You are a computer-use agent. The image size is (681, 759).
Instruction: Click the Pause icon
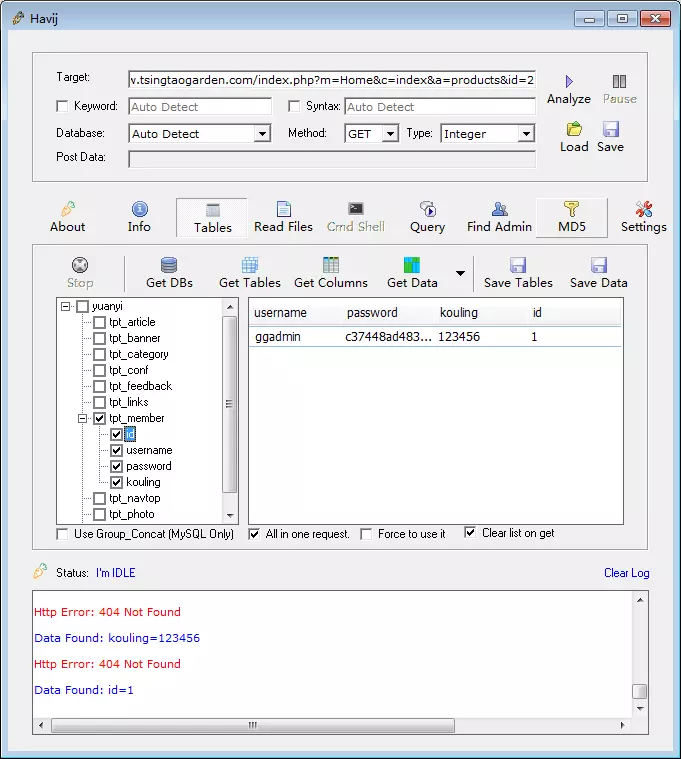[x=619, y=81]
